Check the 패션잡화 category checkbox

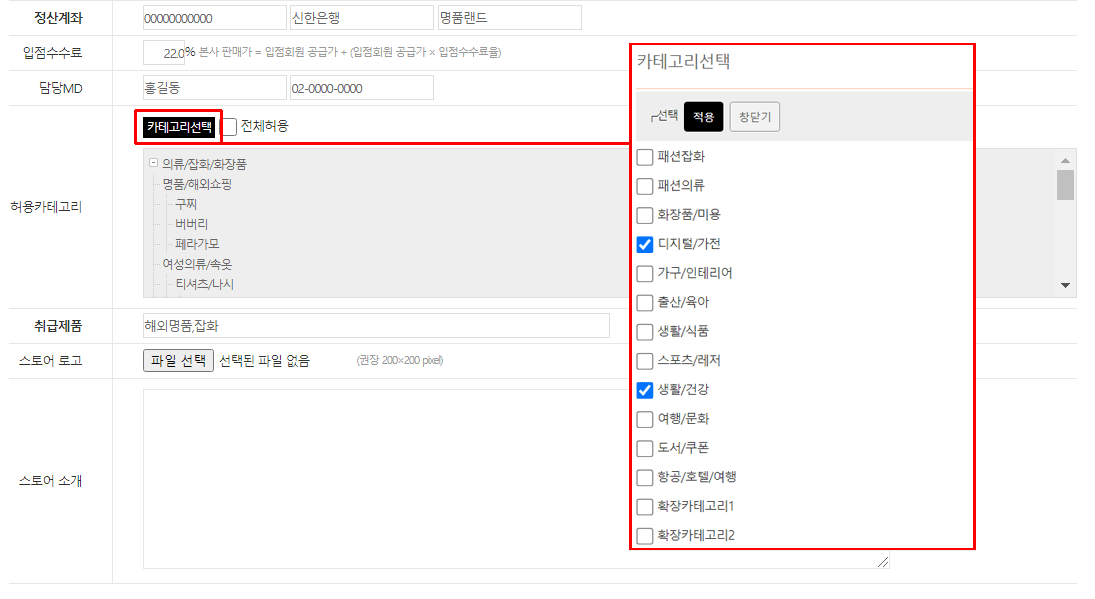[645, 157]
